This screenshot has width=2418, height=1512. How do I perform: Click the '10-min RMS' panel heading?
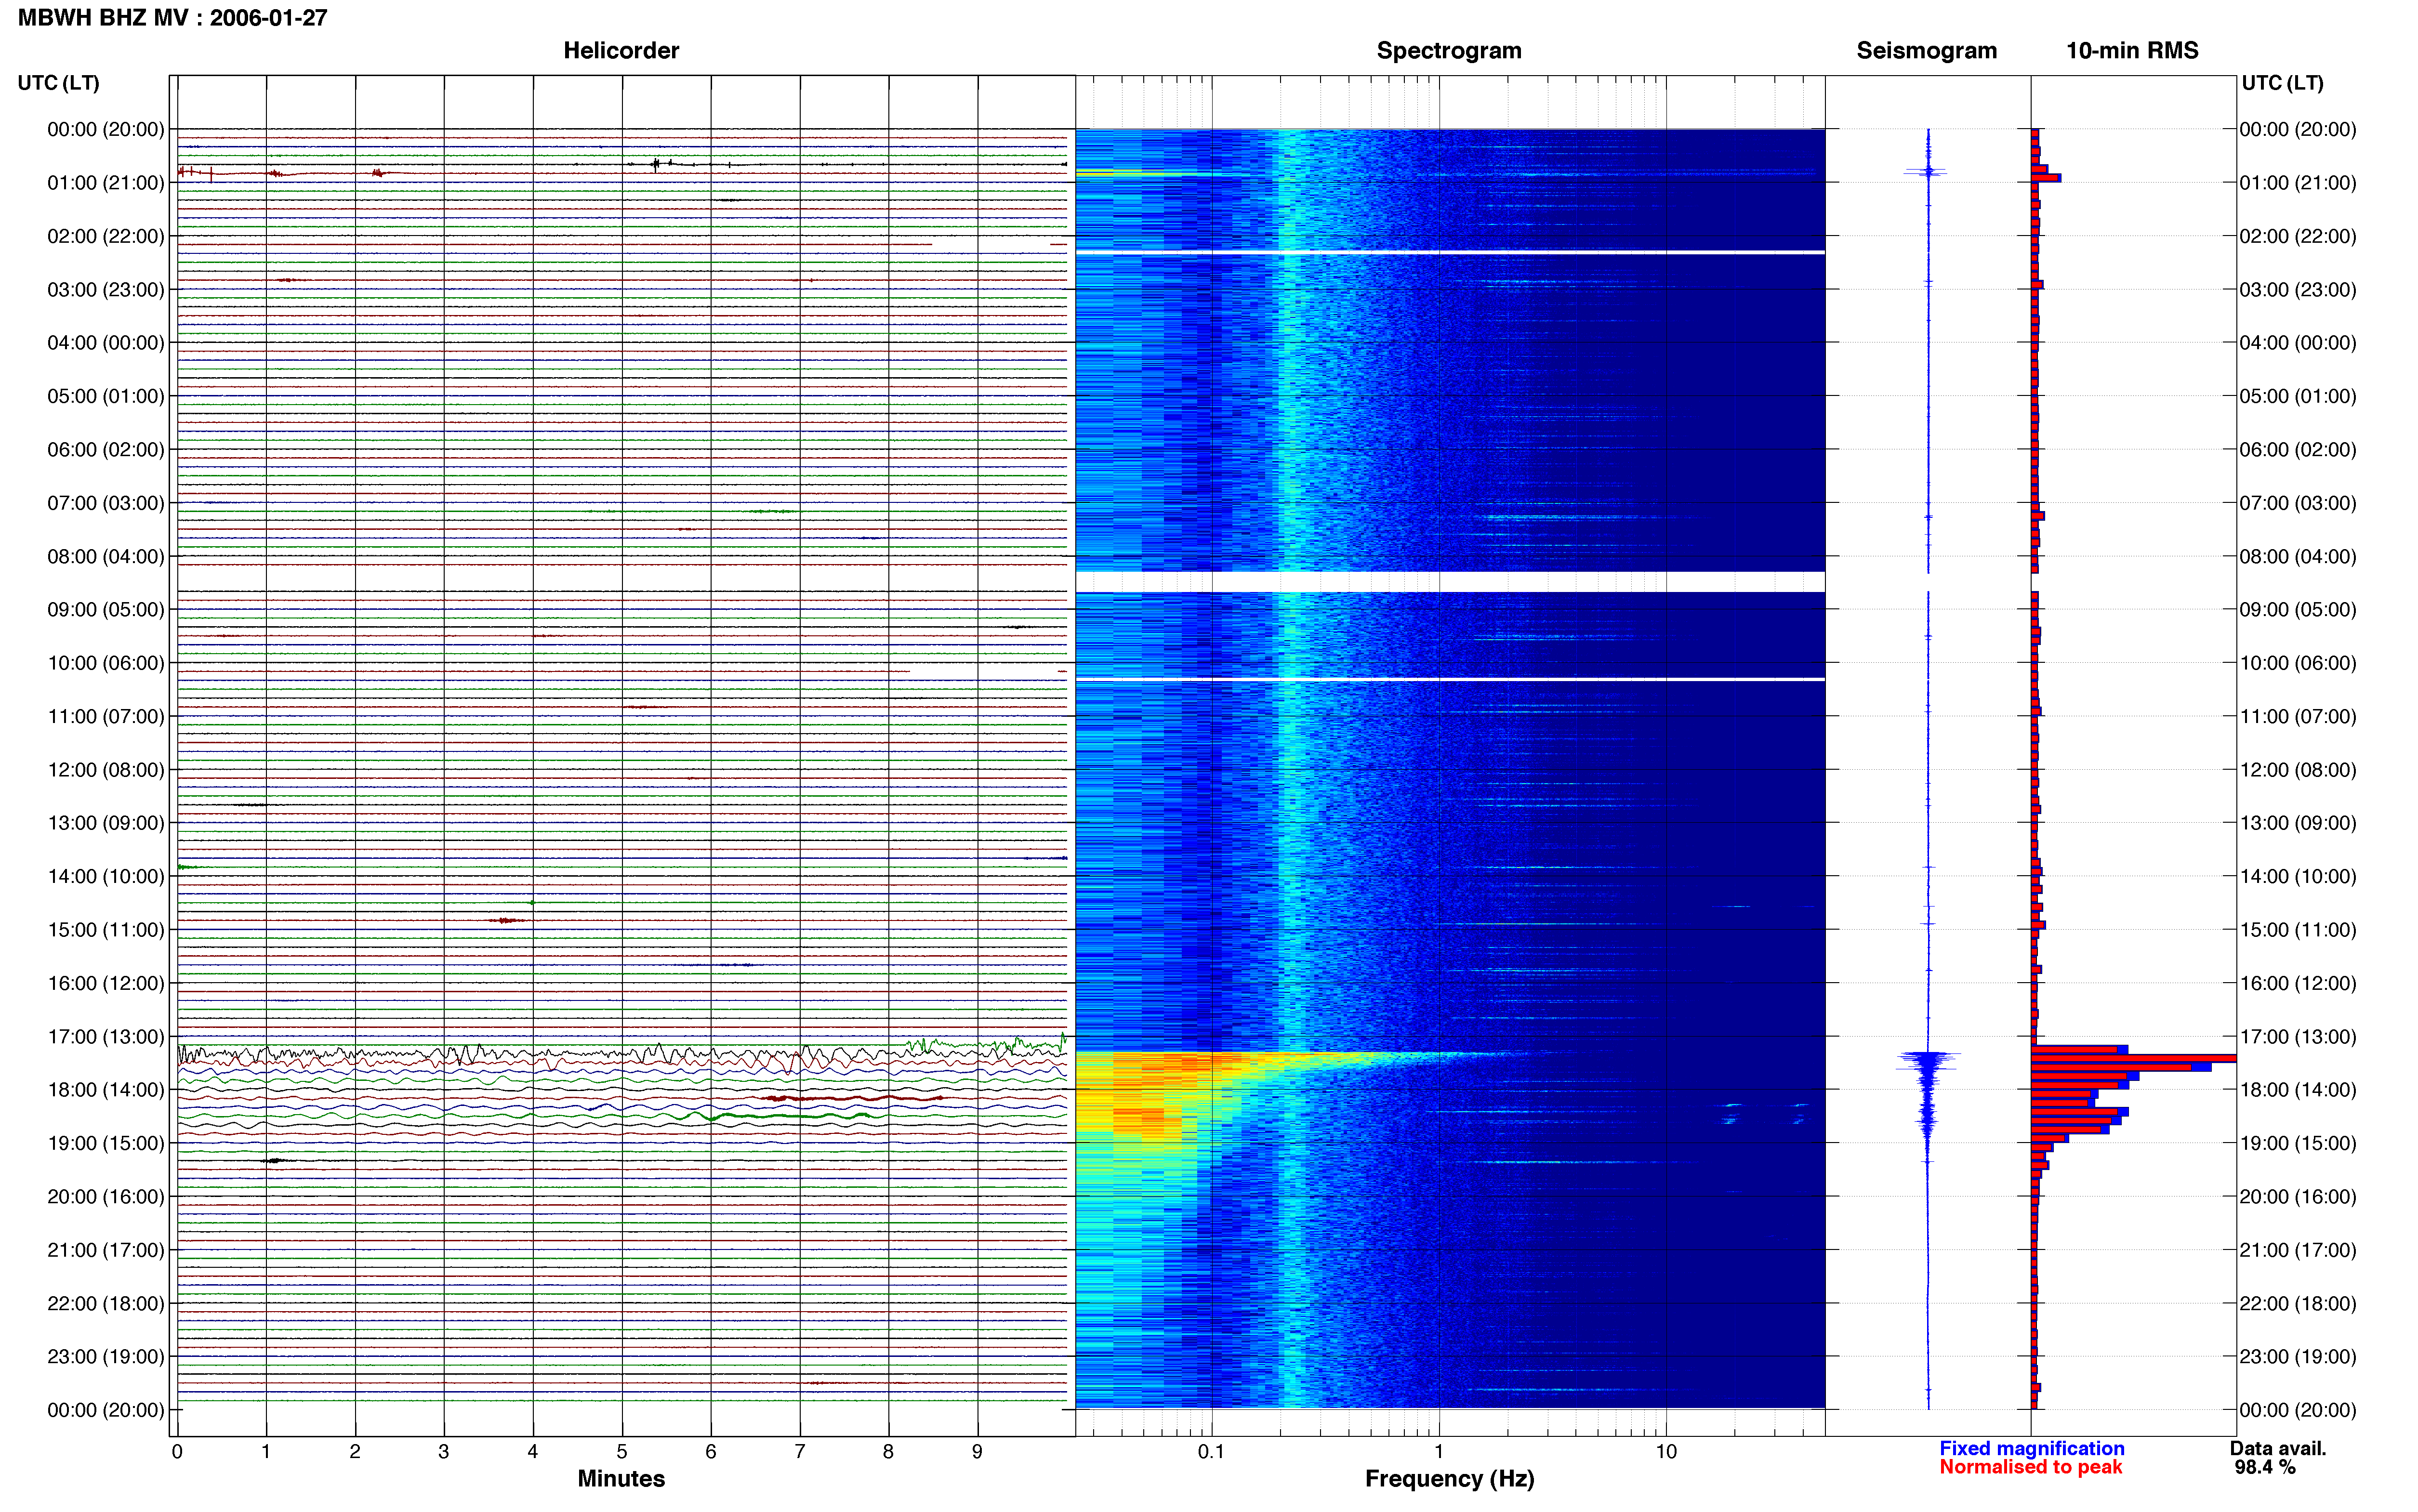pos(2132,51)
